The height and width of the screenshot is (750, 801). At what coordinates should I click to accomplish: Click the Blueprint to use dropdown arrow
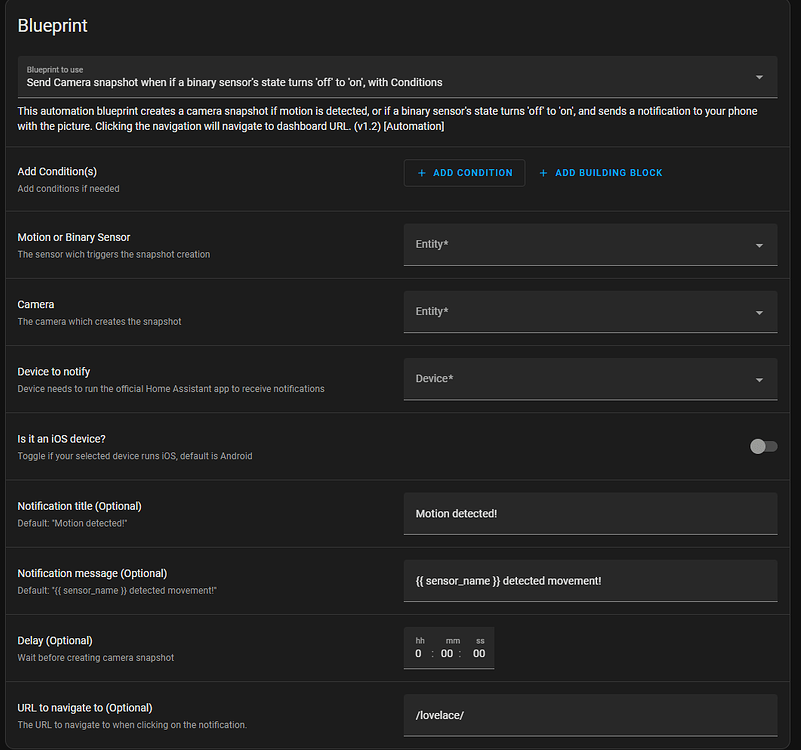759,77
